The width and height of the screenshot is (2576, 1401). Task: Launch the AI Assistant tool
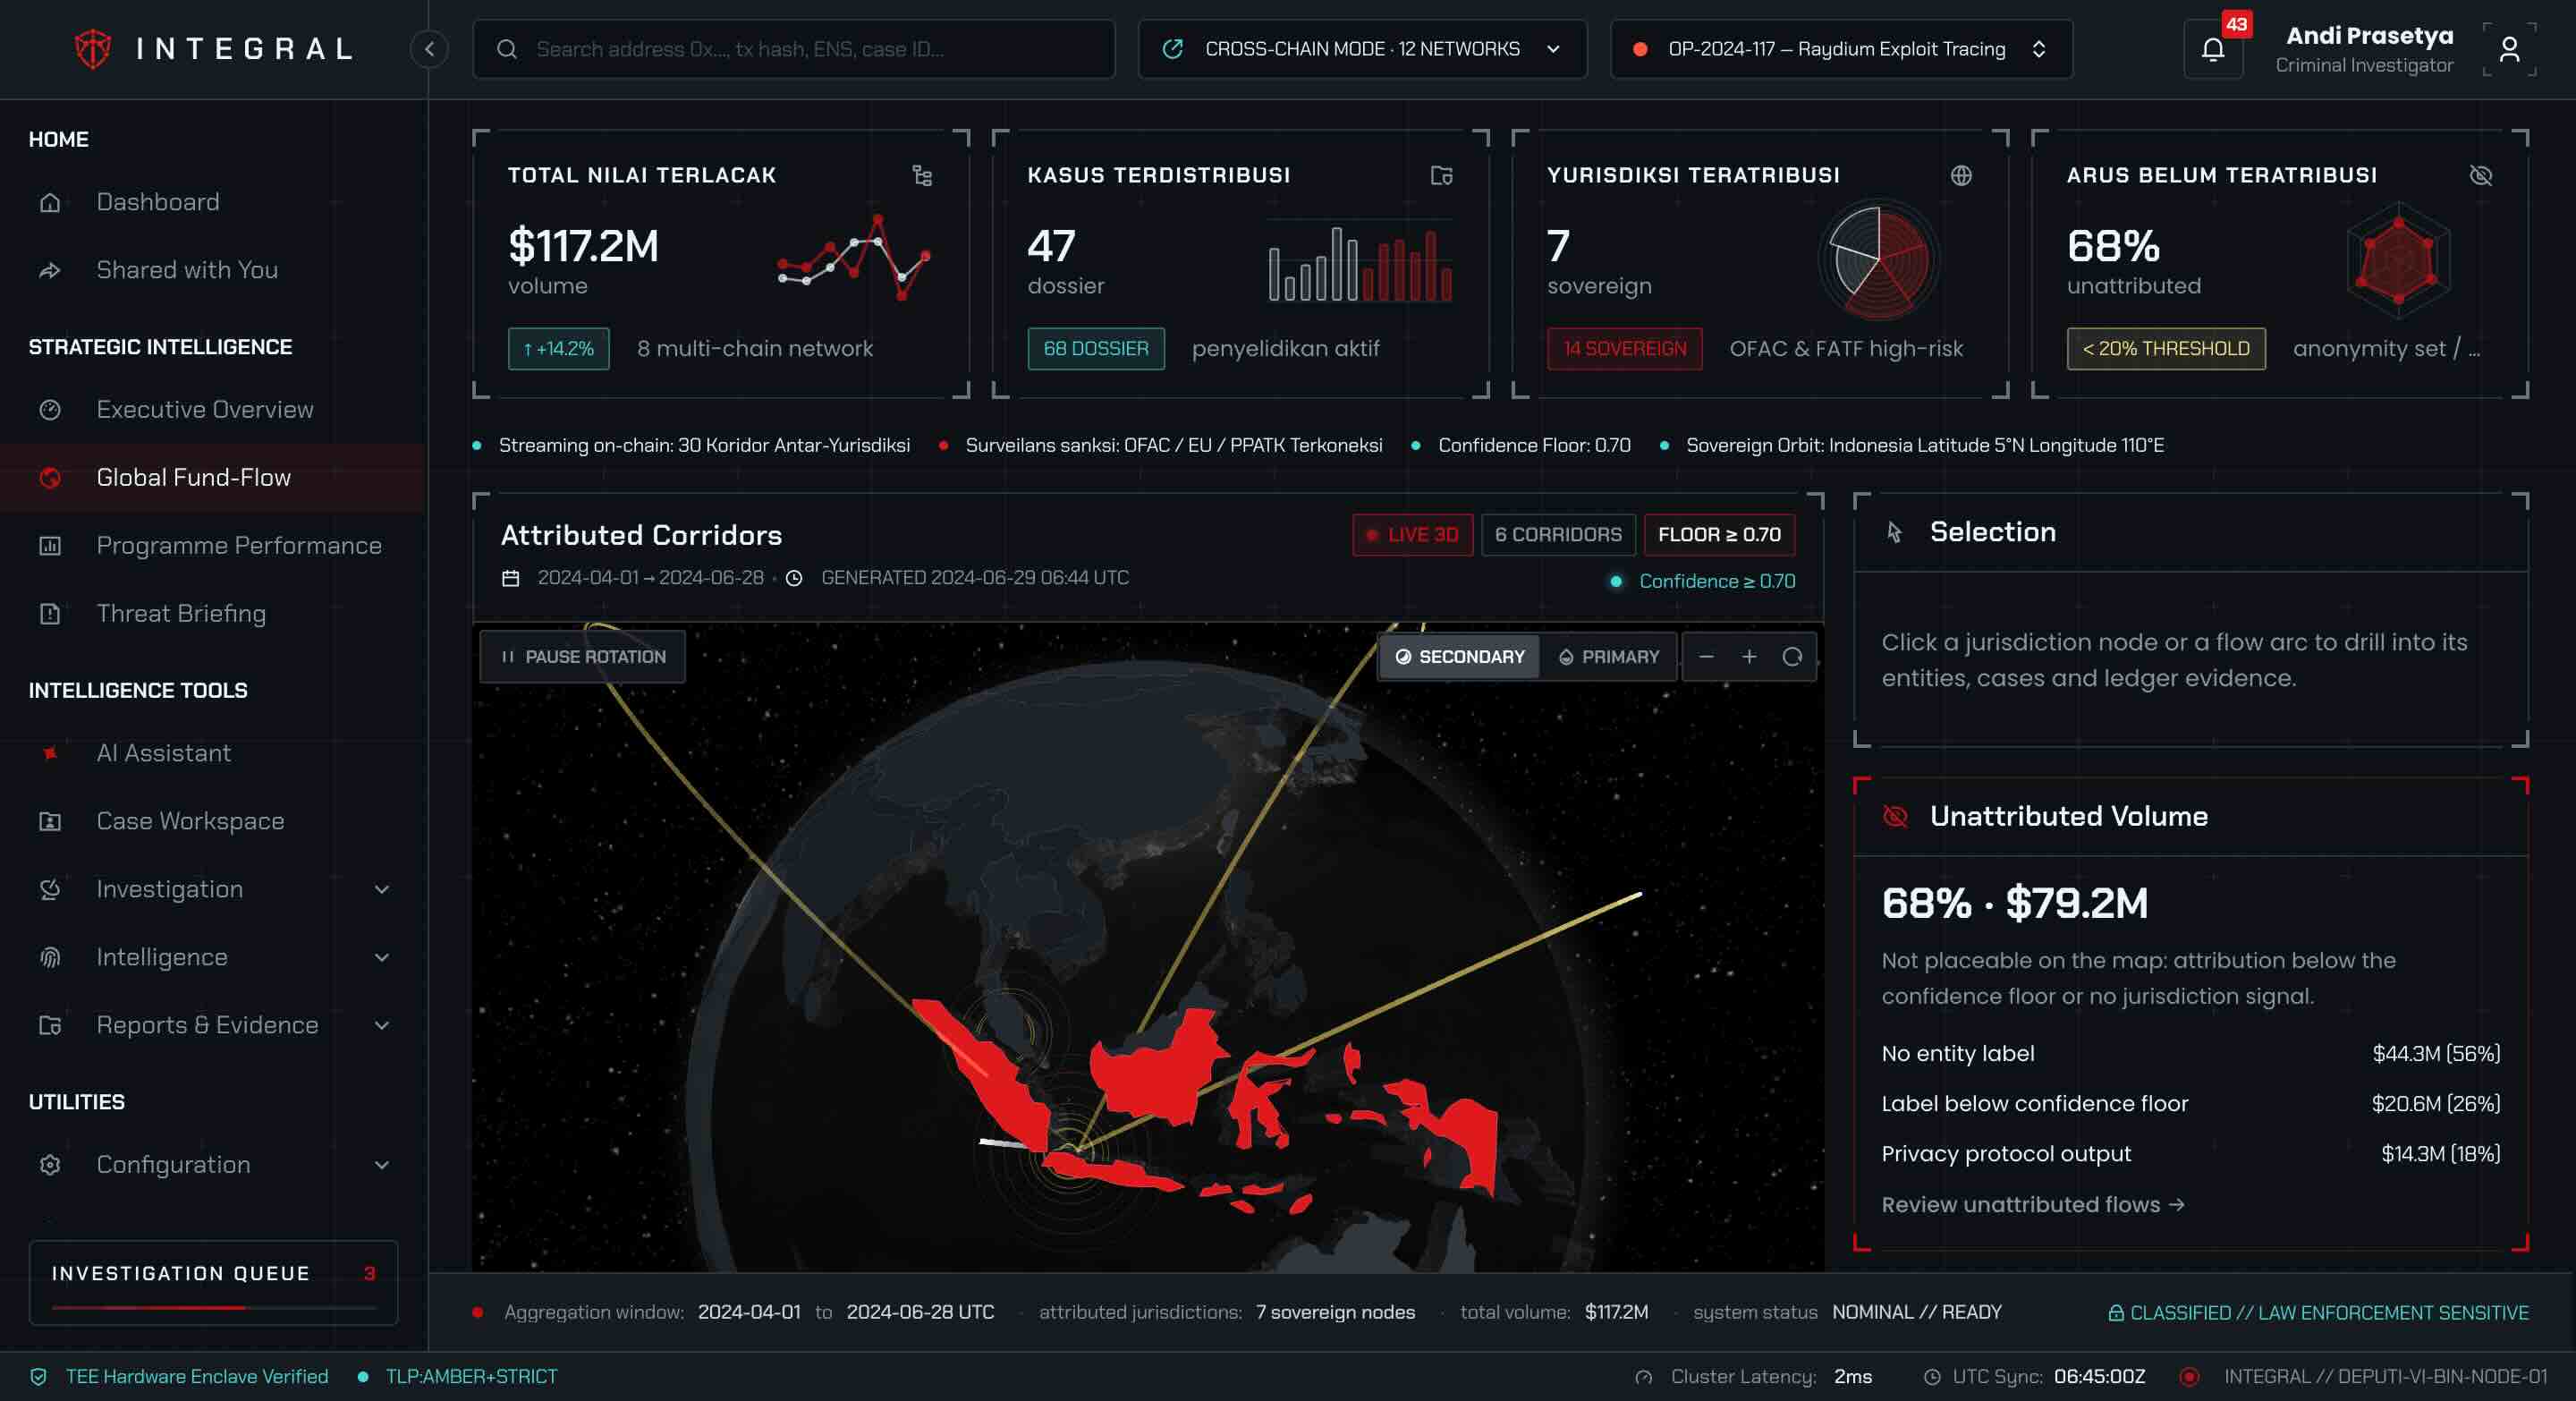point(214,752)
